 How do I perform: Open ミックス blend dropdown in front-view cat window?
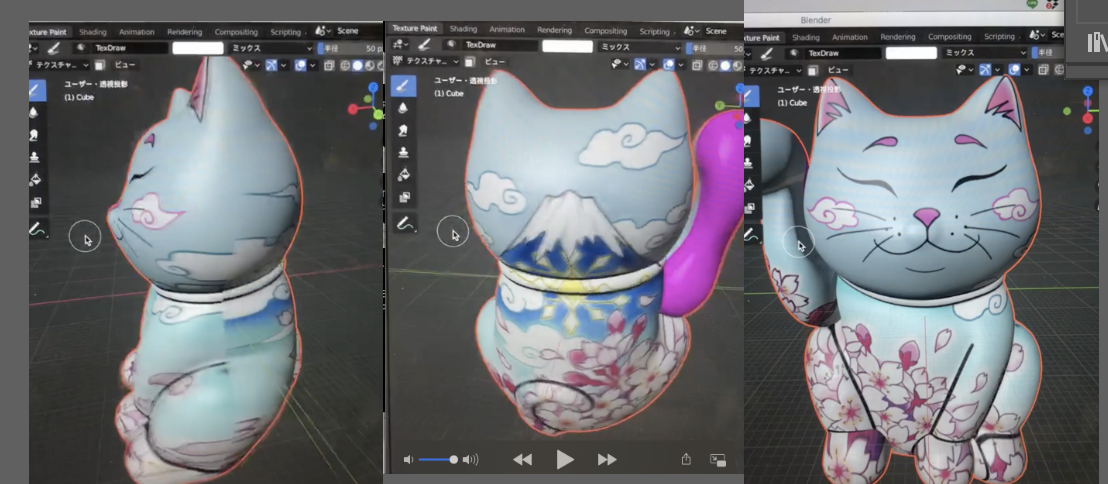(984, 53)
